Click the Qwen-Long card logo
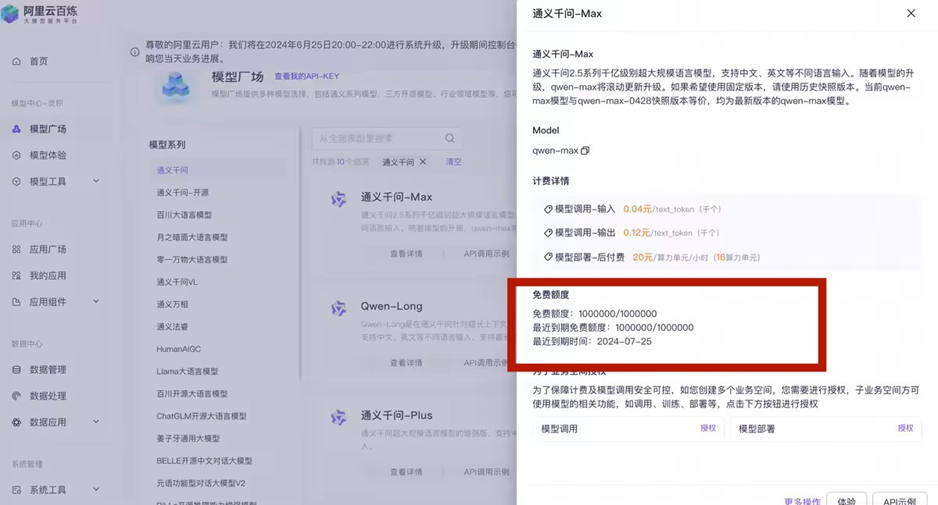This screenshot has height=505, width=938. pyautogui.click(x=339, y=308)
